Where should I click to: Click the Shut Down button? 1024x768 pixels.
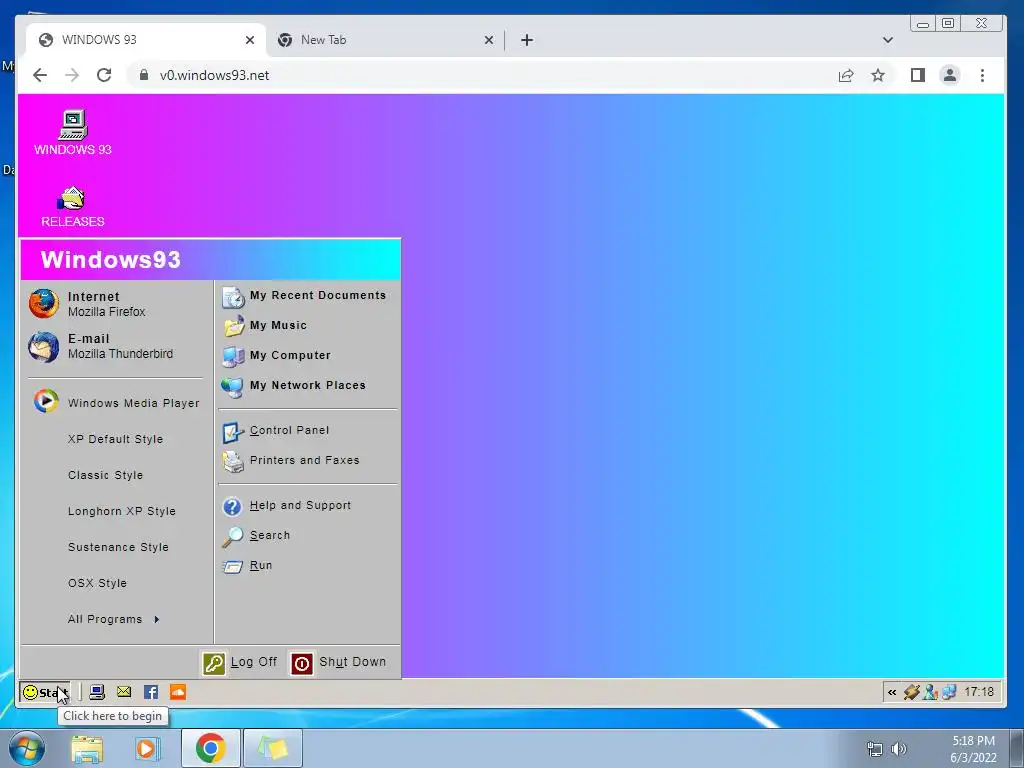(x=339, y=662)
